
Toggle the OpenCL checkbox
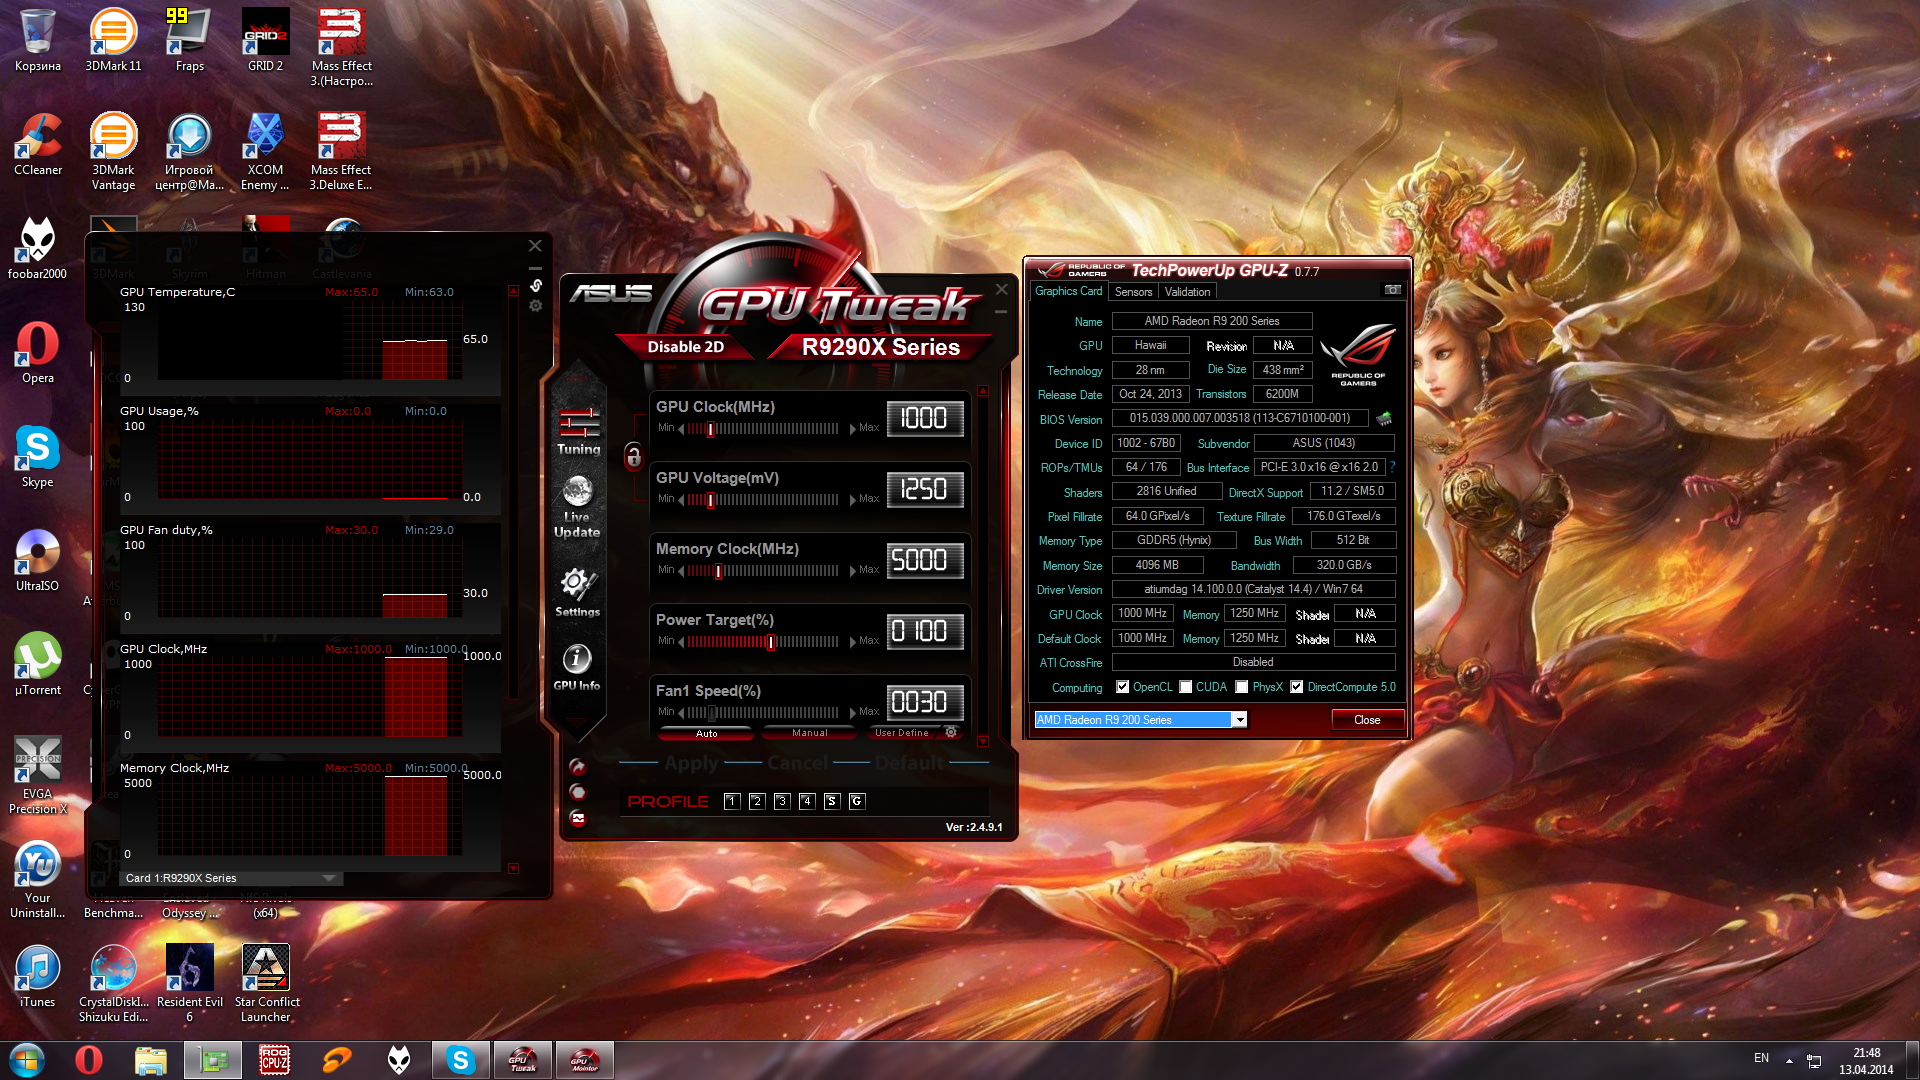tap(1123, 687)
